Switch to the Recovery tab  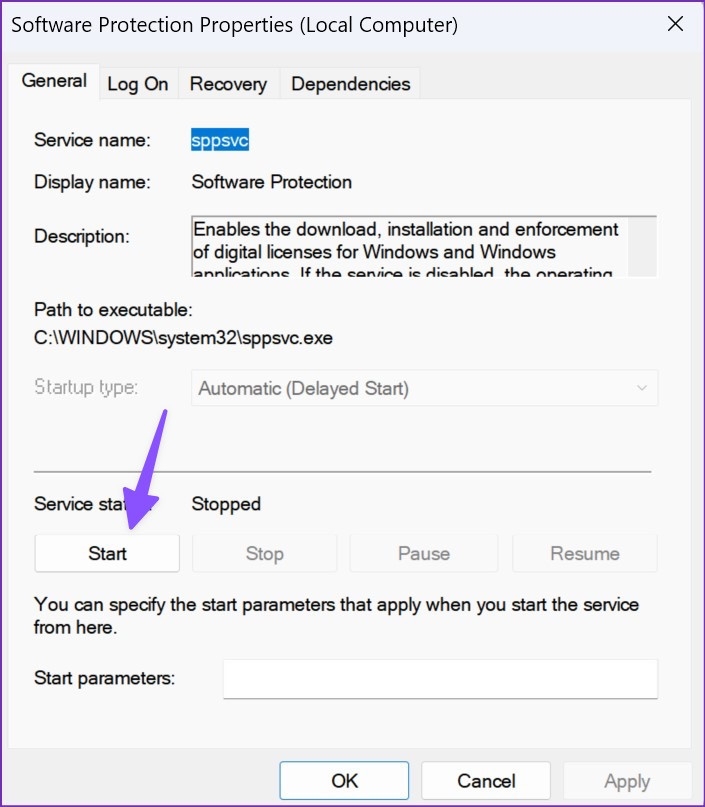pos(228,84)
